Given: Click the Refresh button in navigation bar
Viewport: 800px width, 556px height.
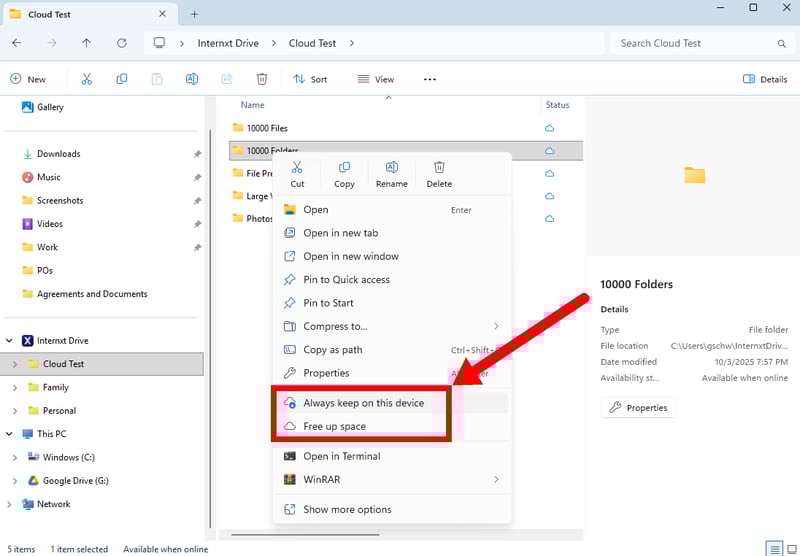Looking at the screenshot, I should click(122, 43).
